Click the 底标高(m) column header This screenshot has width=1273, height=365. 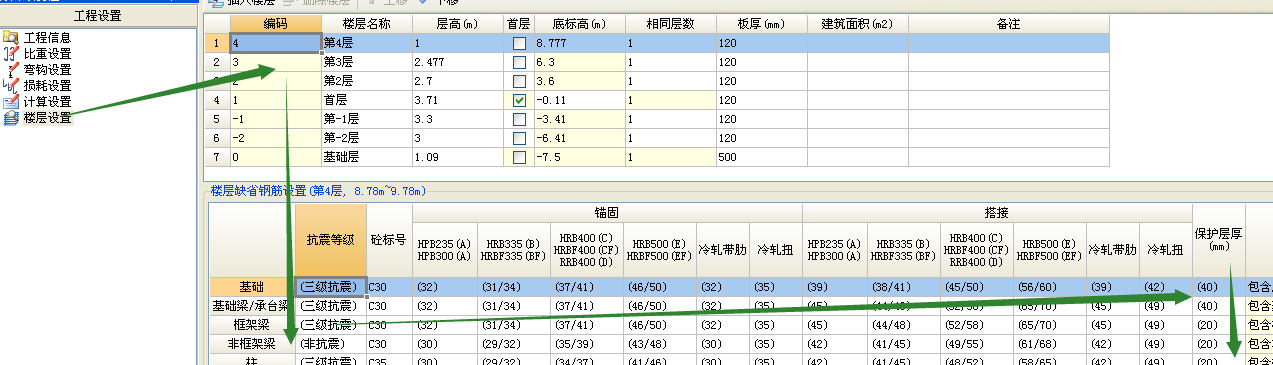tap(580, 23)
